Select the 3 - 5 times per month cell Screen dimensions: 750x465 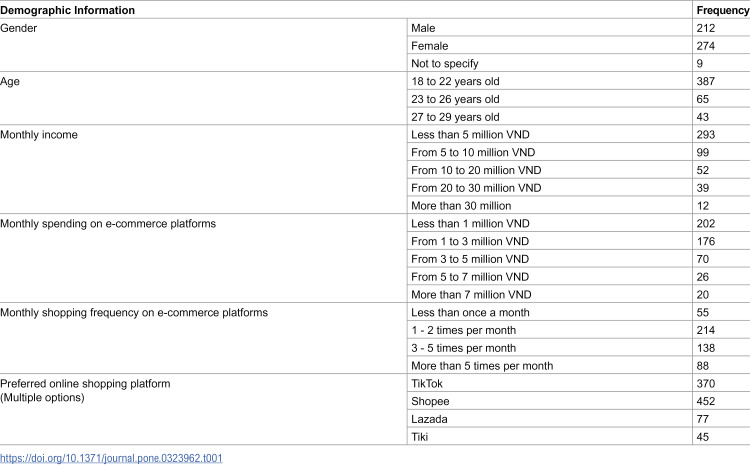pos(463,348)
